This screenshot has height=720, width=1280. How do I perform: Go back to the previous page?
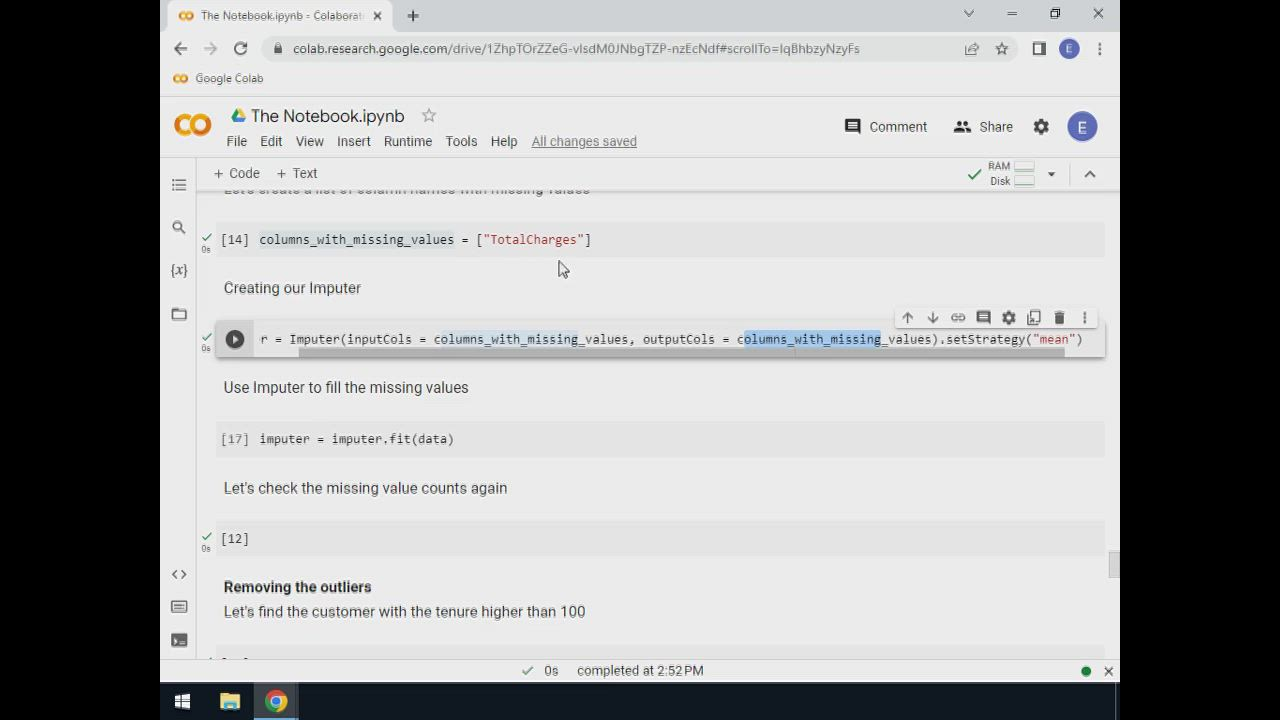pyautogui.click(x=180, y=48)
